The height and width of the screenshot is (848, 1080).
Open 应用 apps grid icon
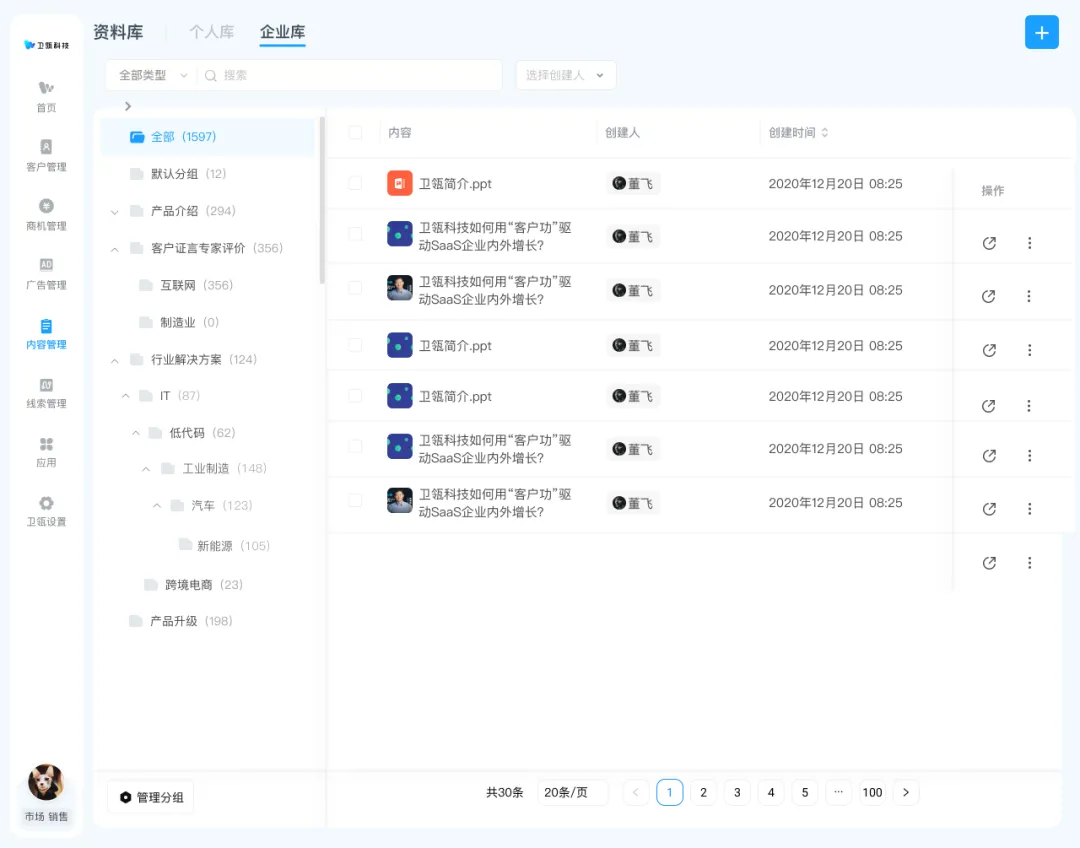point(46,451)
